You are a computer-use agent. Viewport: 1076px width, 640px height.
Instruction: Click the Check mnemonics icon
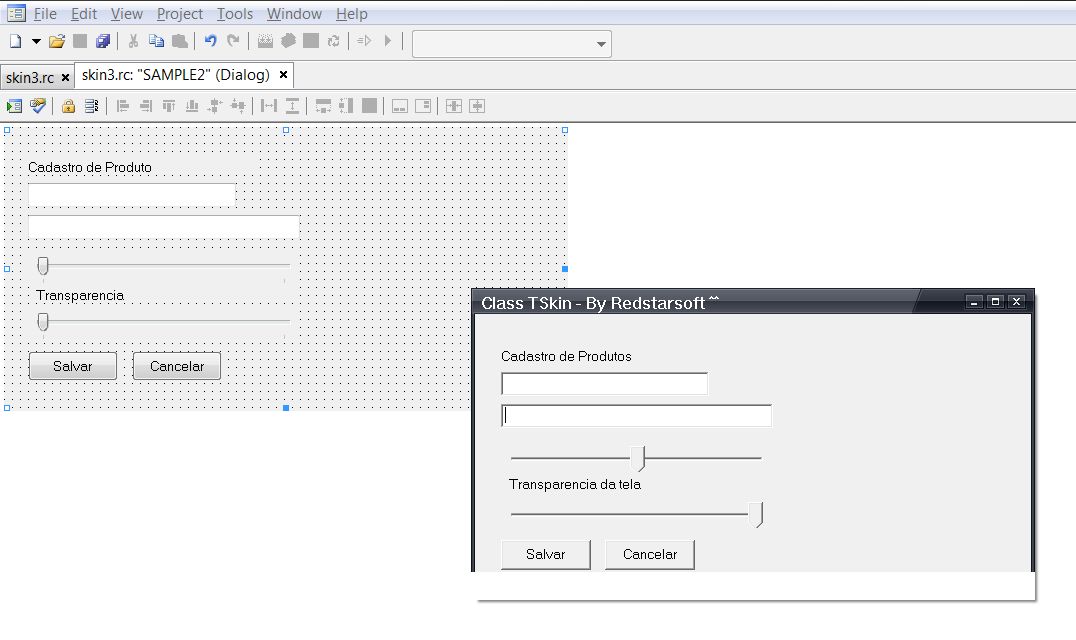(x=38, y=106)
